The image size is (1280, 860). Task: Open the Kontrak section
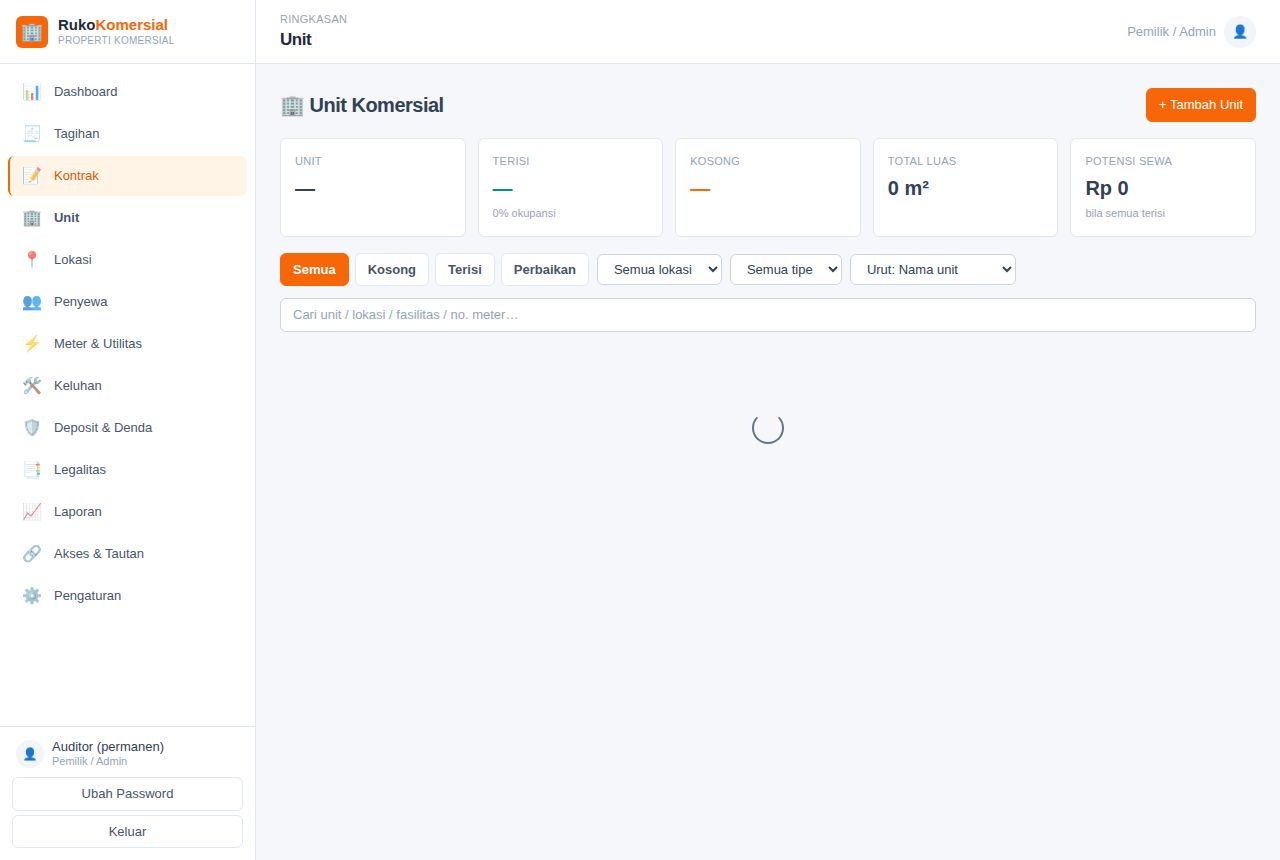tap(127, 176)
